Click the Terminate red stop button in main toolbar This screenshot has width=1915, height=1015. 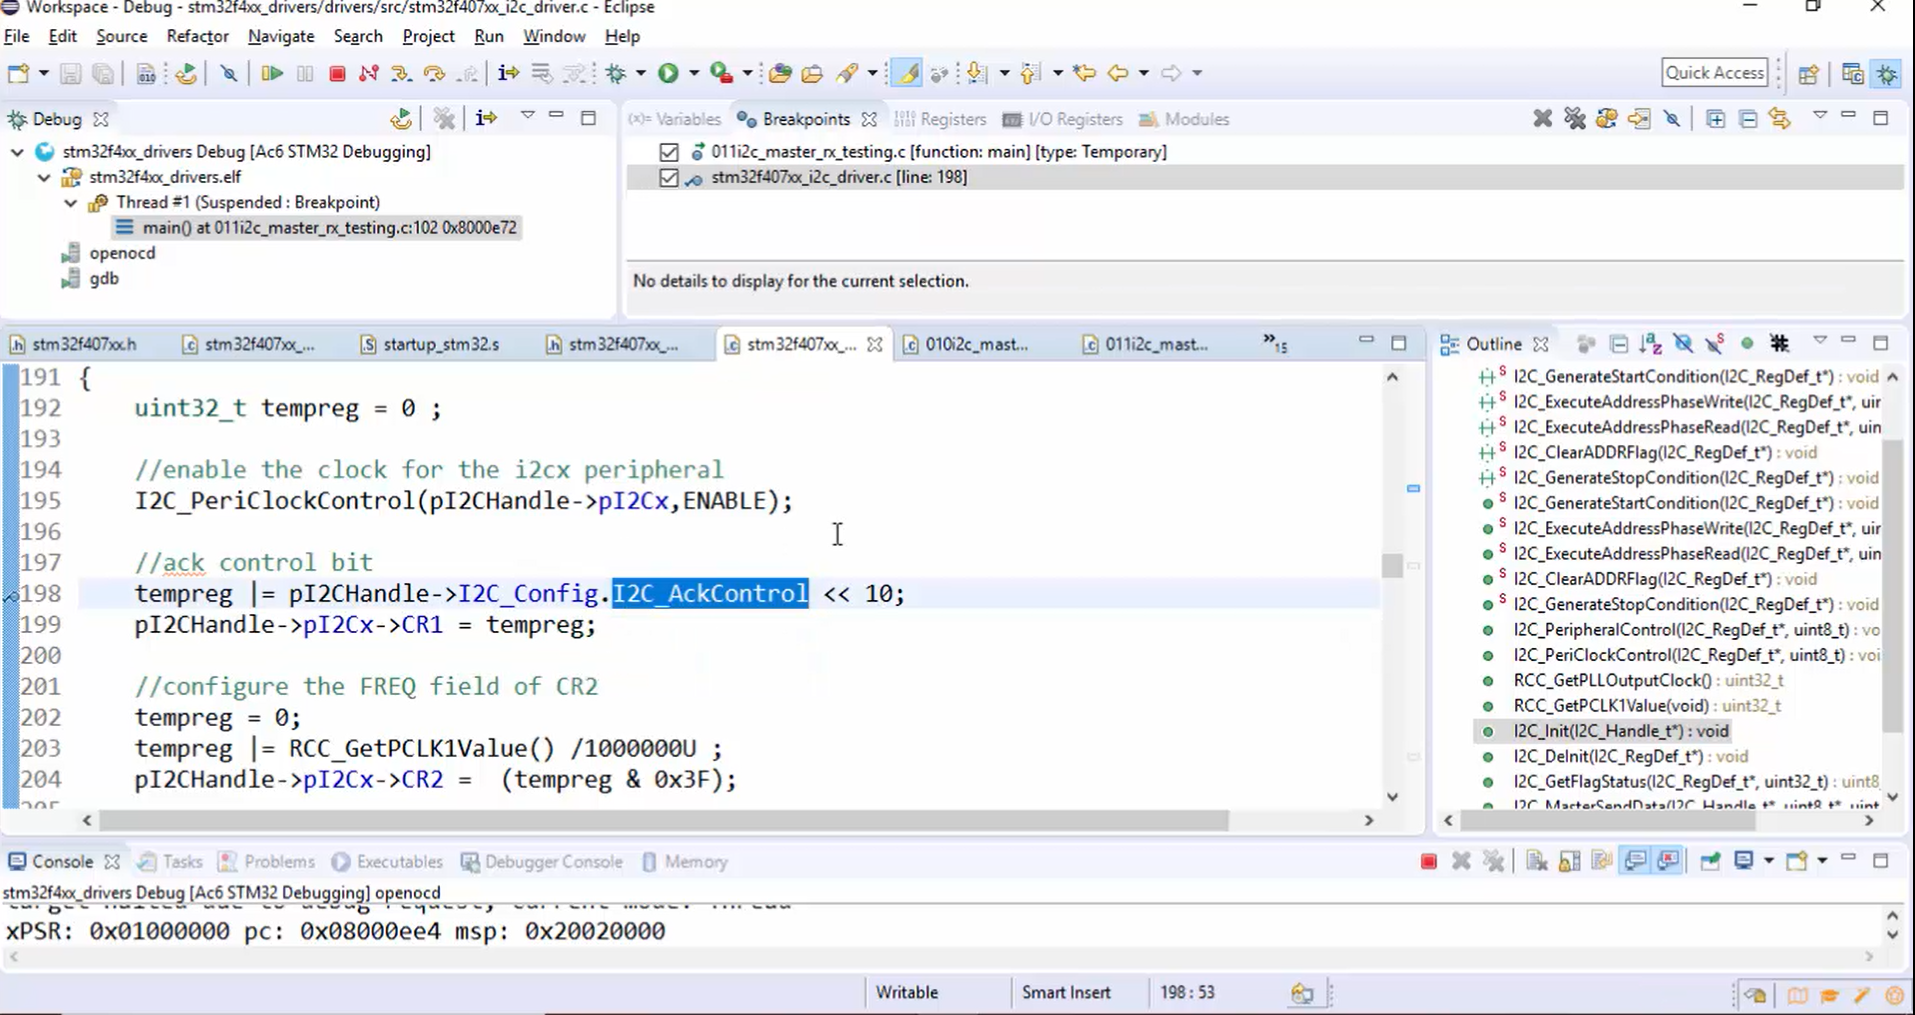(x=337, y=73)
